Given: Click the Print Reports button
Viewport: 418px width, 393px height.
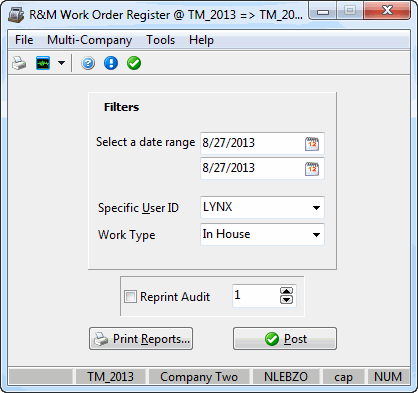Looking at the screenshot, I should 141,339.
